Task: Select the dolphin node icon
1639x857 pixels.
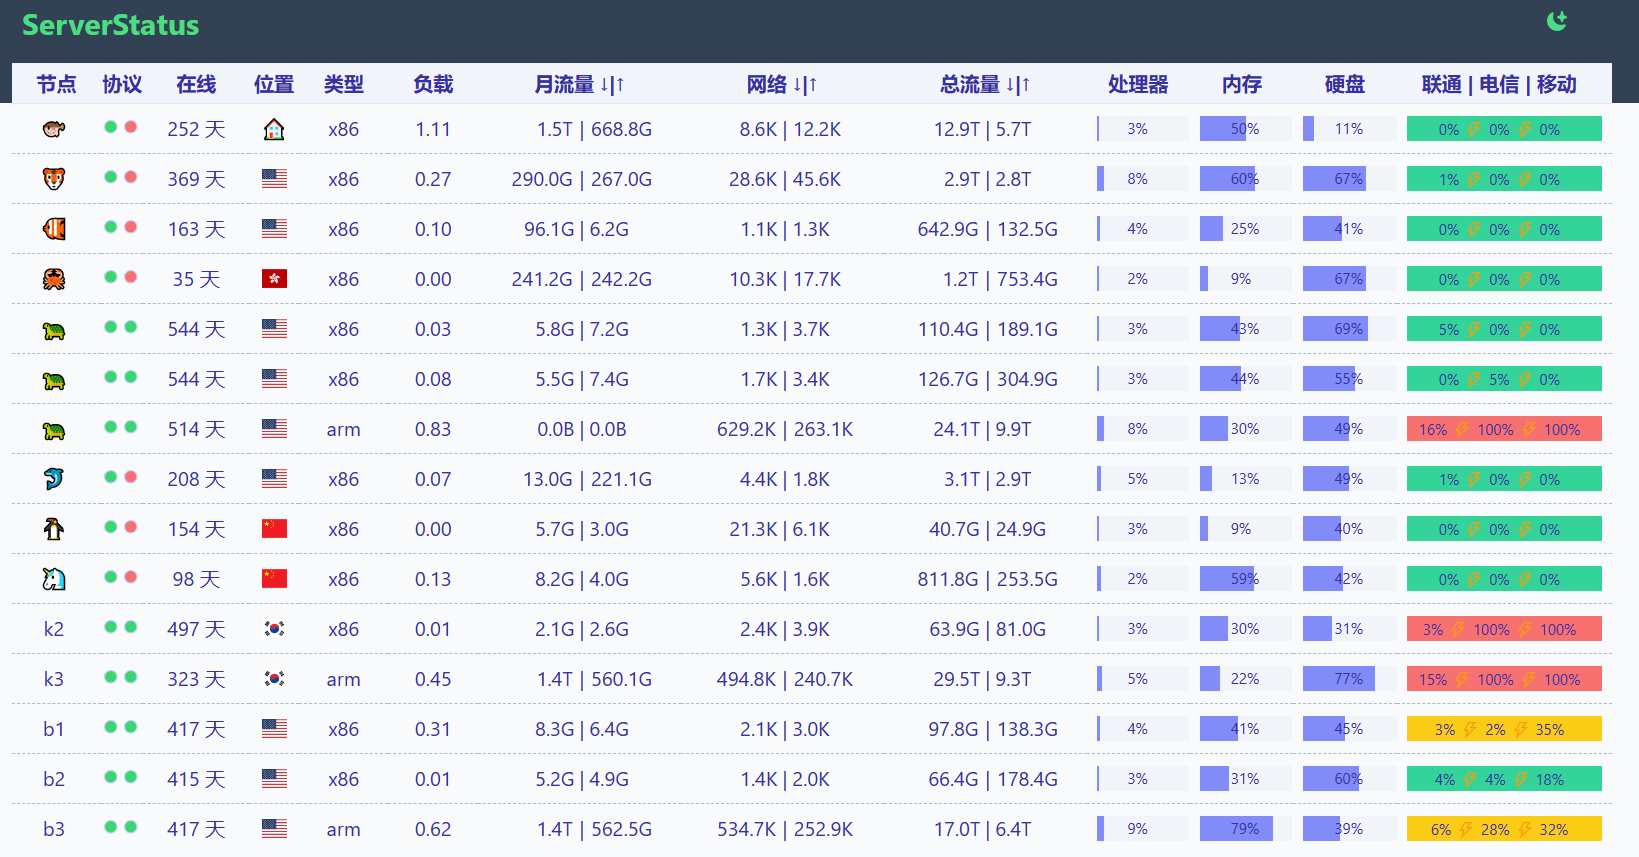Action: (x=54, y=479)
